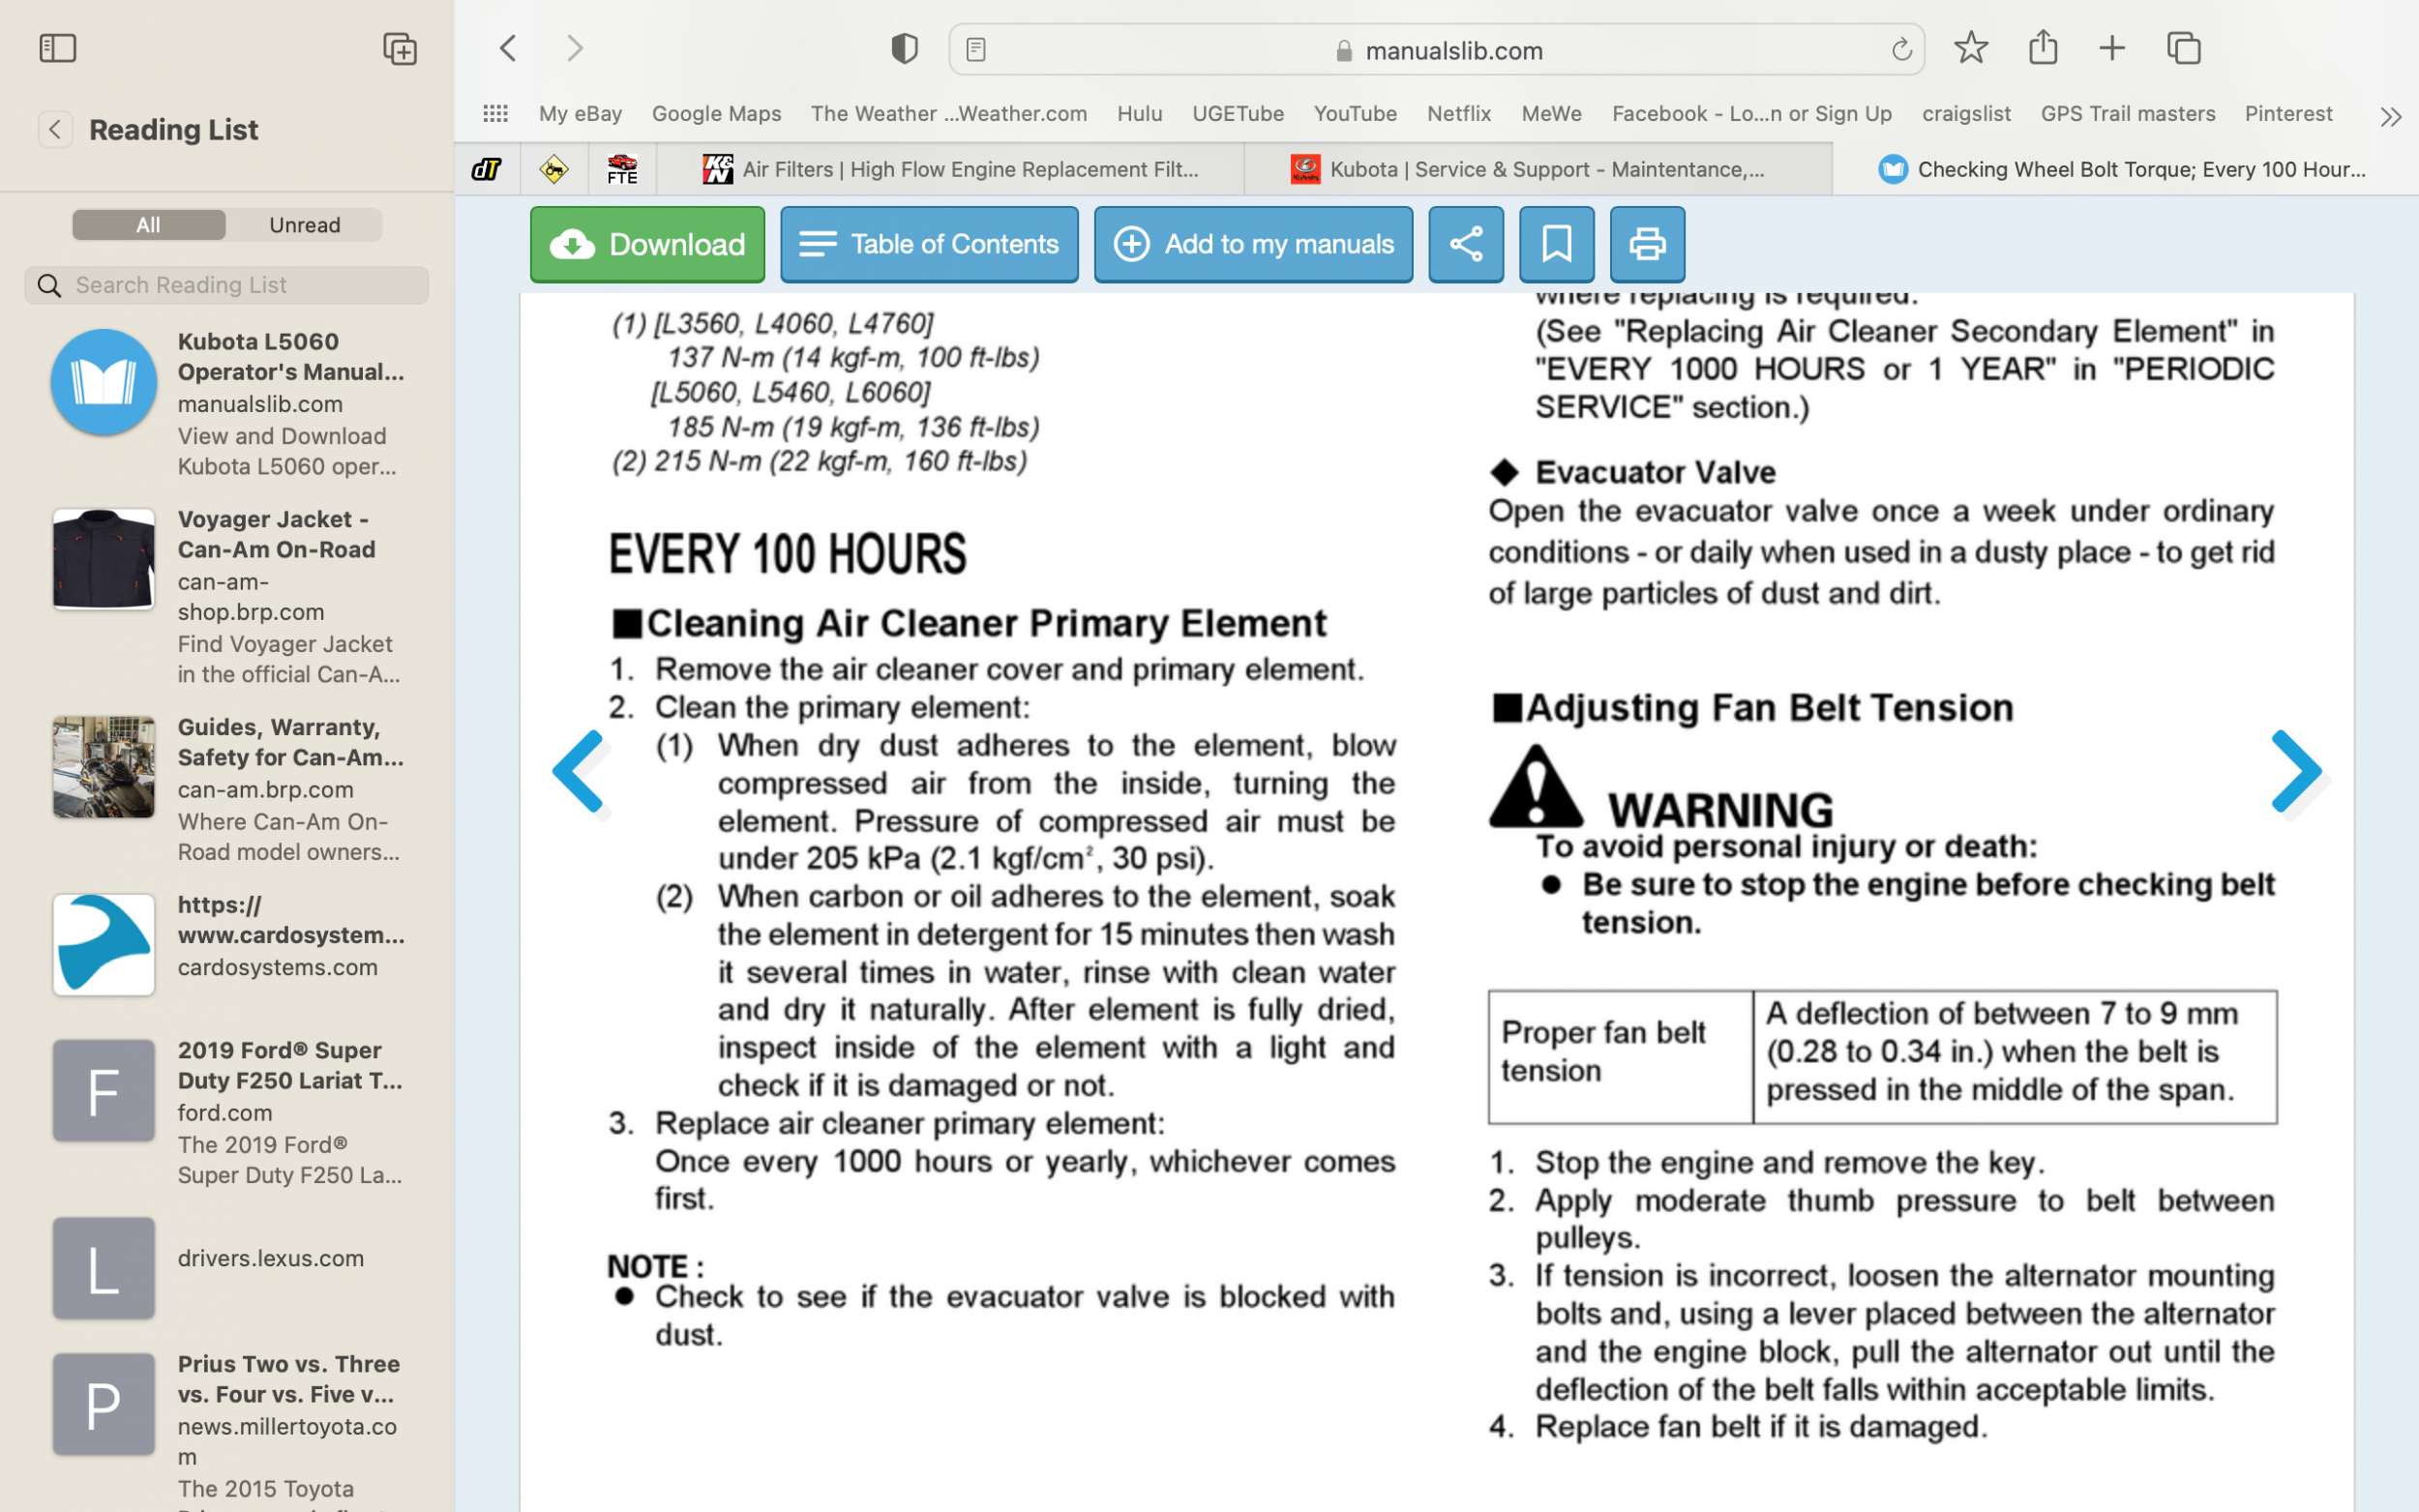Go to next manual page arrow
The height and width of the screenshot is (1512, 2419).
2297,771
